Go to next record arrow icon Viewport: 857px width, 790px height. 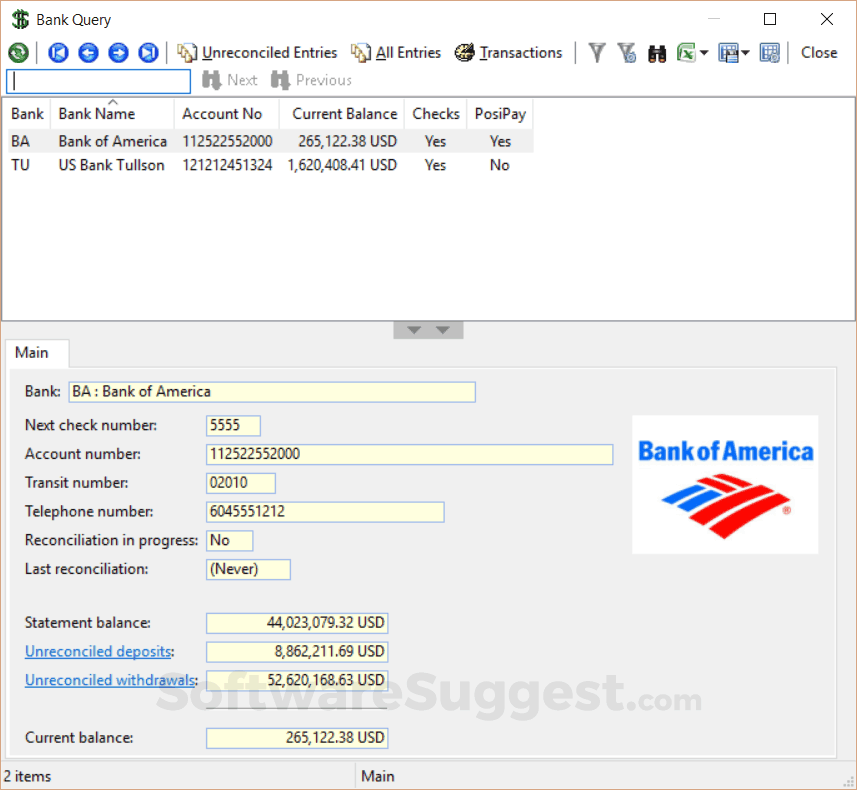pos(118,53)
